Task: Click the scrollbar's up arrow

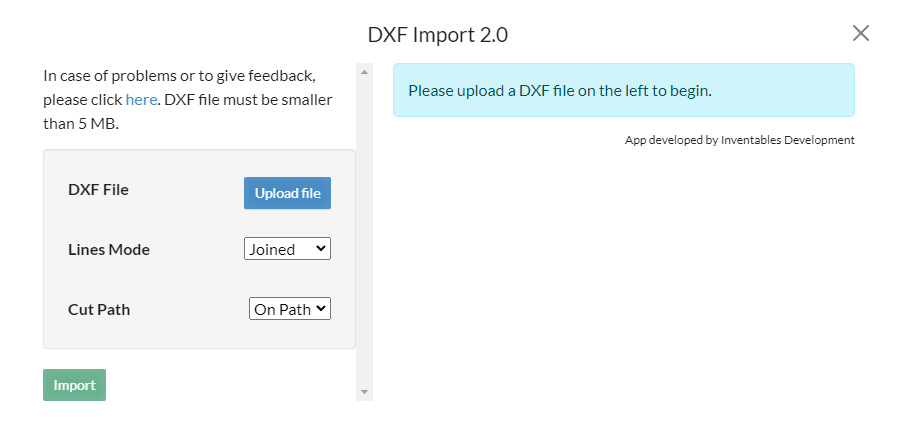Action: tap(364, 72)
